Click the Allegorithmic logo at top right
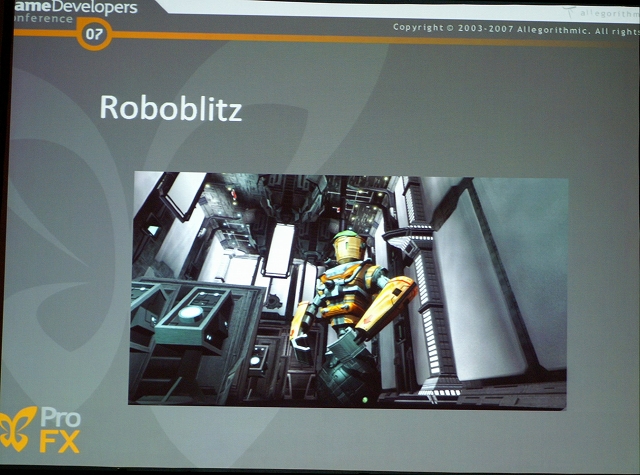 [598, 11]
